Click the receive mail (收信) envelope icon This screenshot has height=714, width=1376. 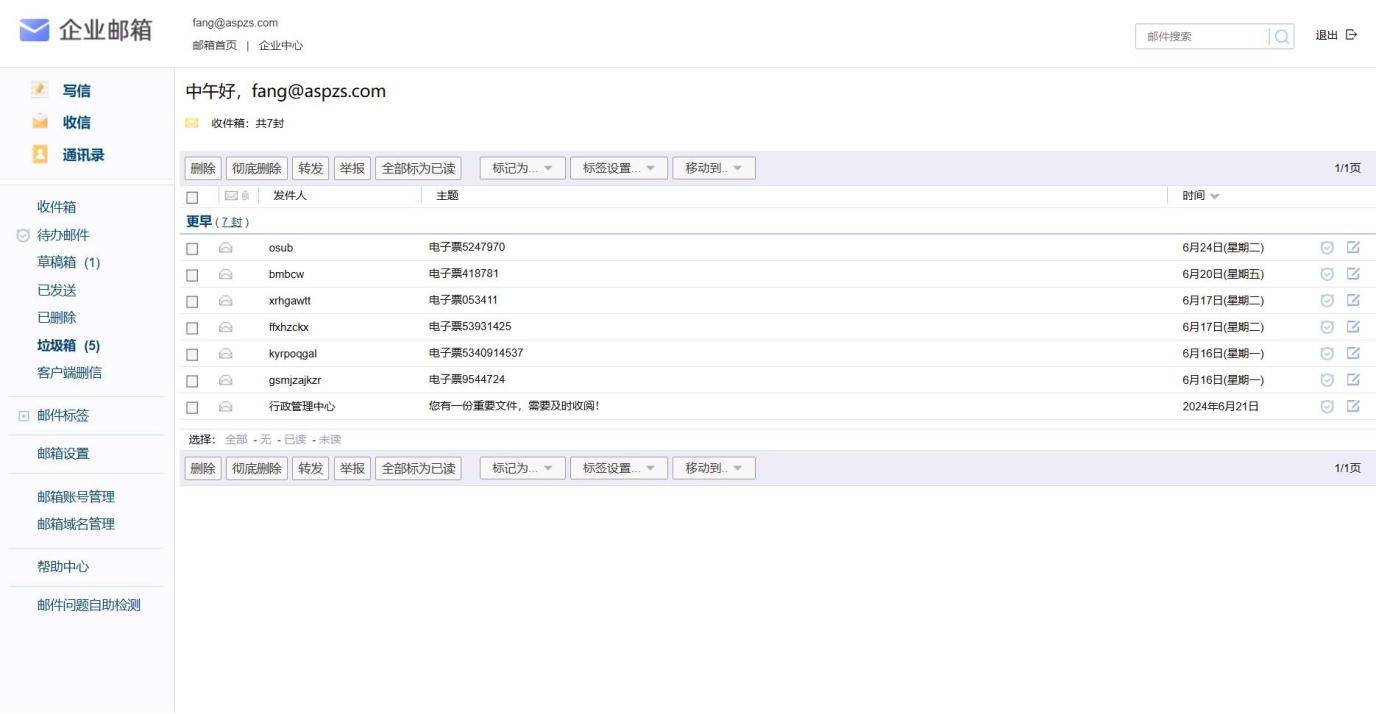pos(40,122)
